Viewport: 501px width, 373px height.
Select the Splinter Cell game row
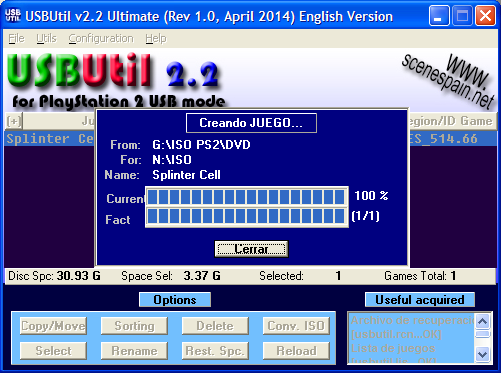tap(250, 139)
